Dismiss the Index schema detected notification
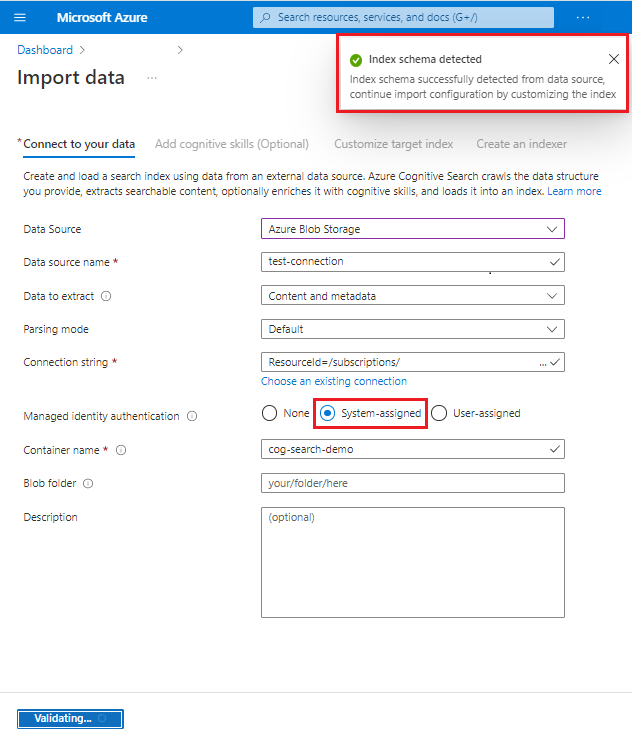The width and height of the screenshot is (632, 741). [x=614, y=59]
